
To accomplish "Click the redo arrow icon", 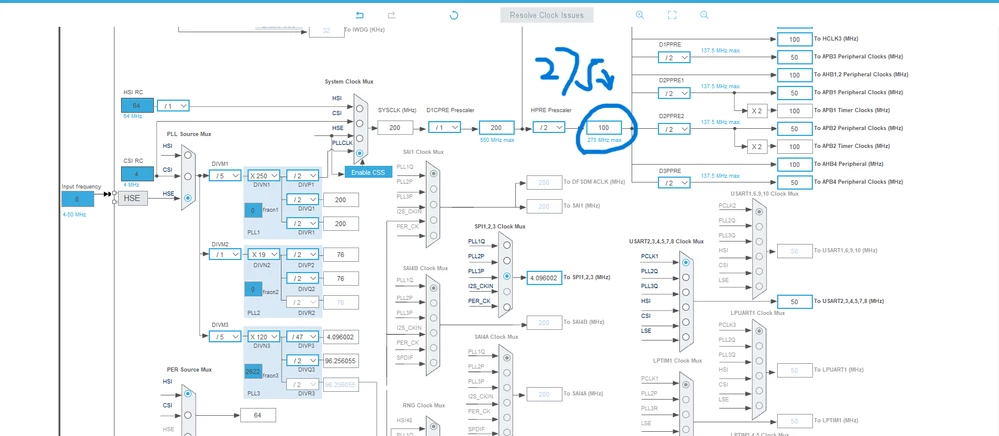I will tap(392, 15).
